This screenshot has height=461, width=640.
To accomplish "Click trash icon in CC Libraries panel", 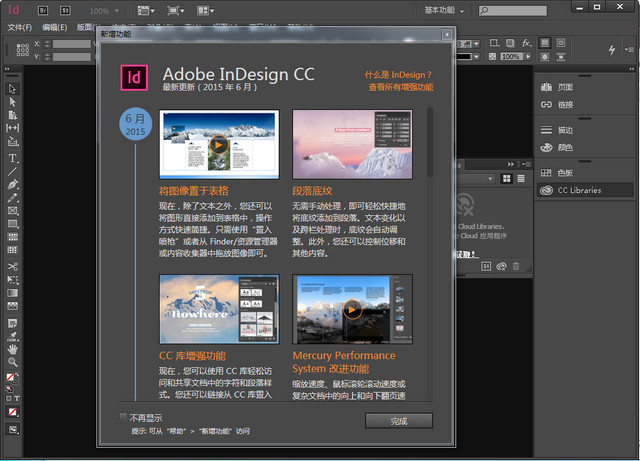I will pos(516,266).
